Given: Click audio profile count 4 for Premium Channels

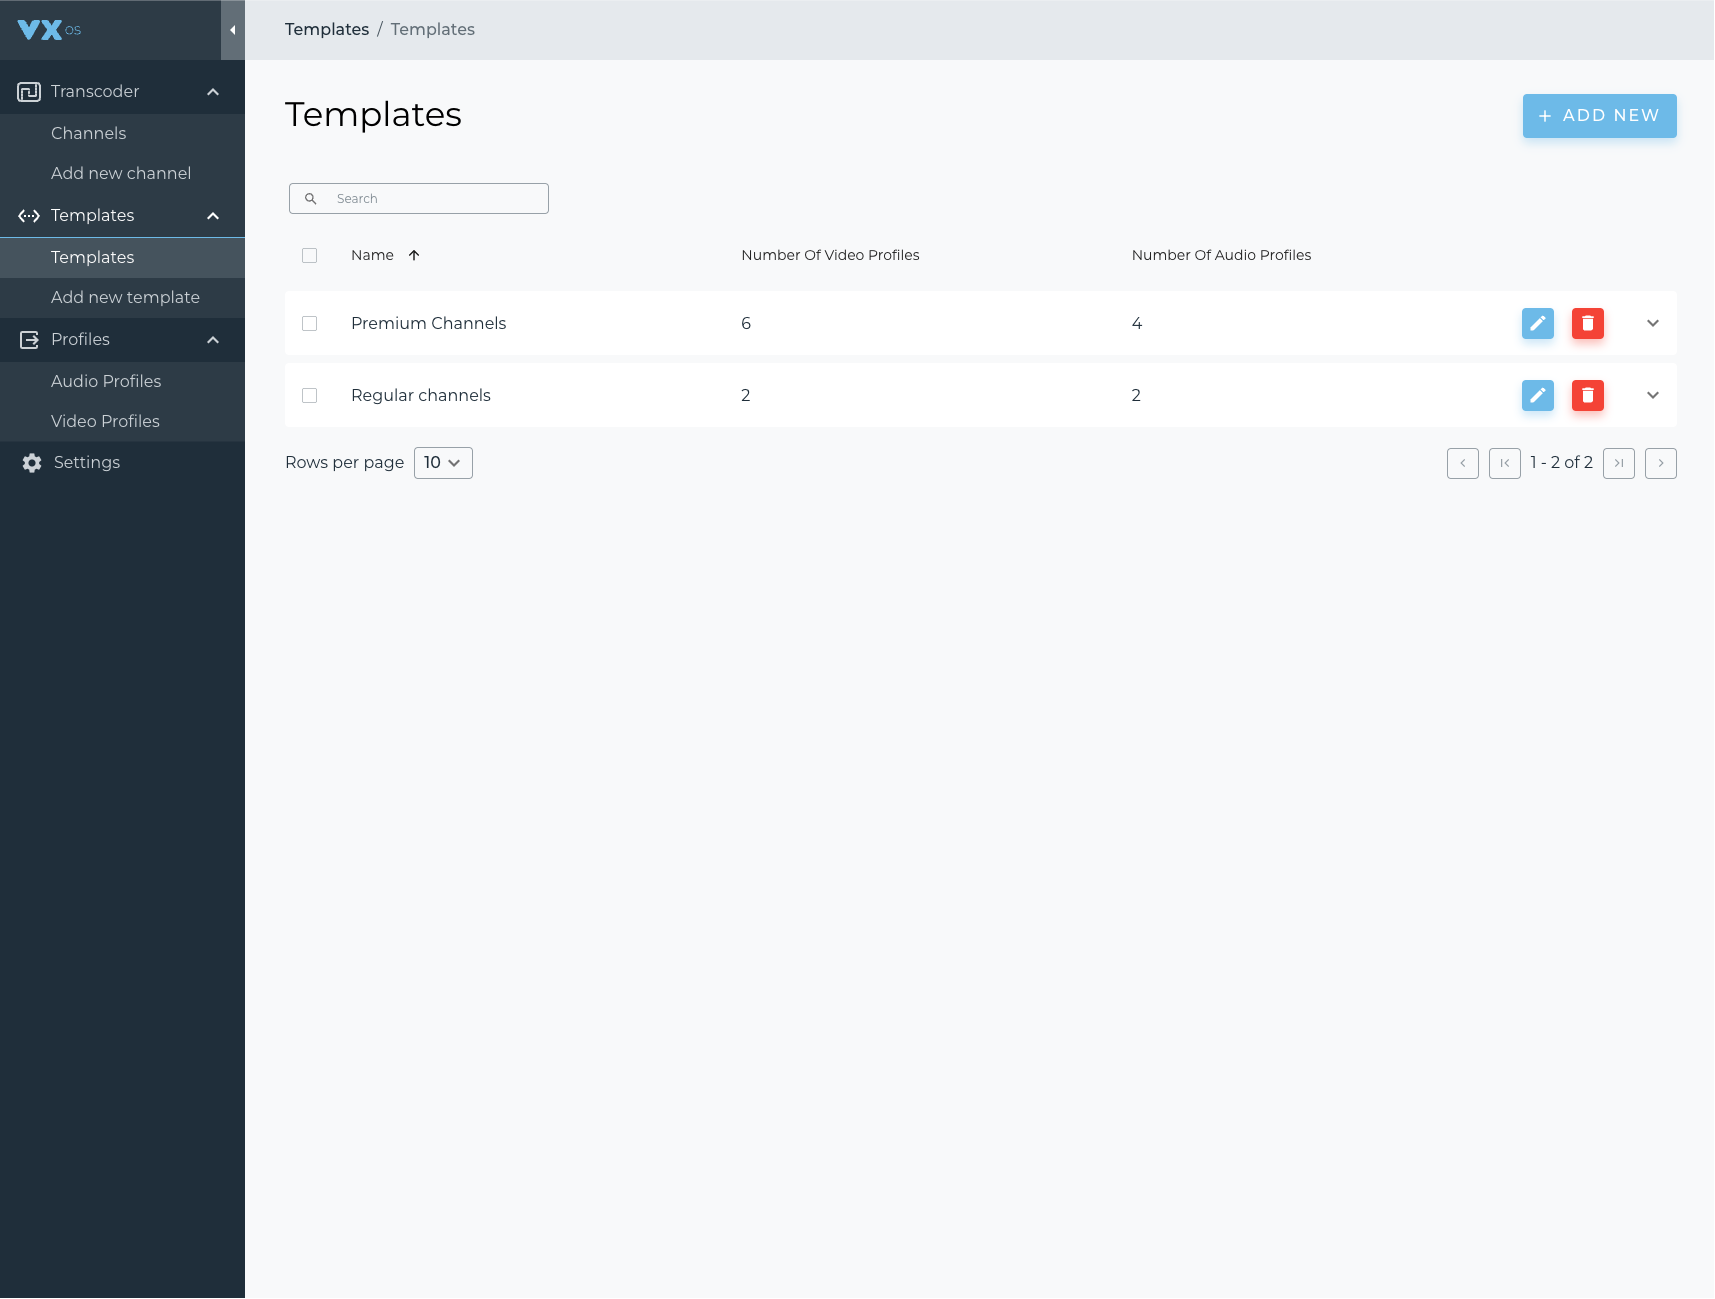Looking at the screenshot, I should 1137,324.
